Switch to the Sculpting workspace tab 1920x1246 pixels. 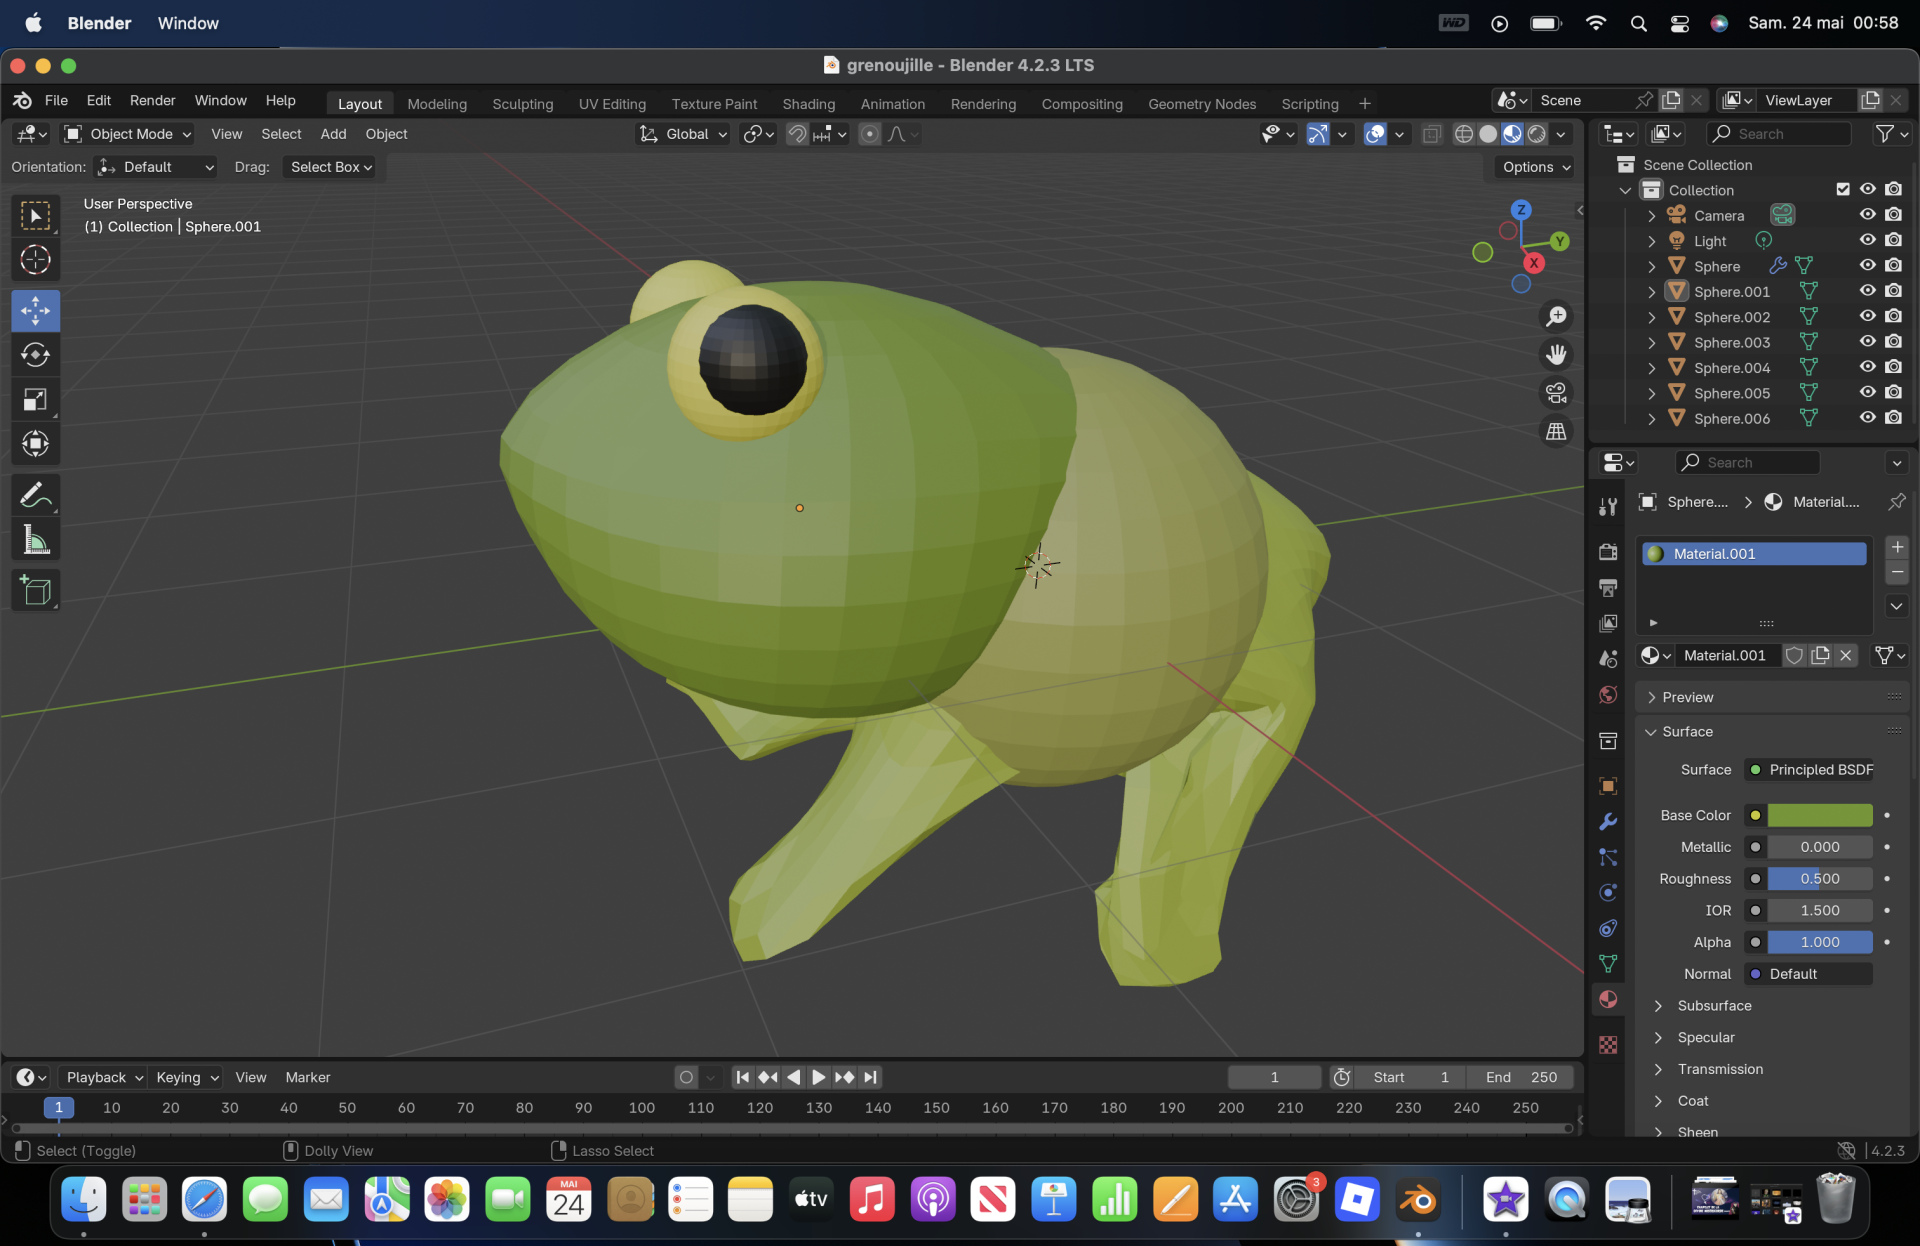[x=522, y=104]
